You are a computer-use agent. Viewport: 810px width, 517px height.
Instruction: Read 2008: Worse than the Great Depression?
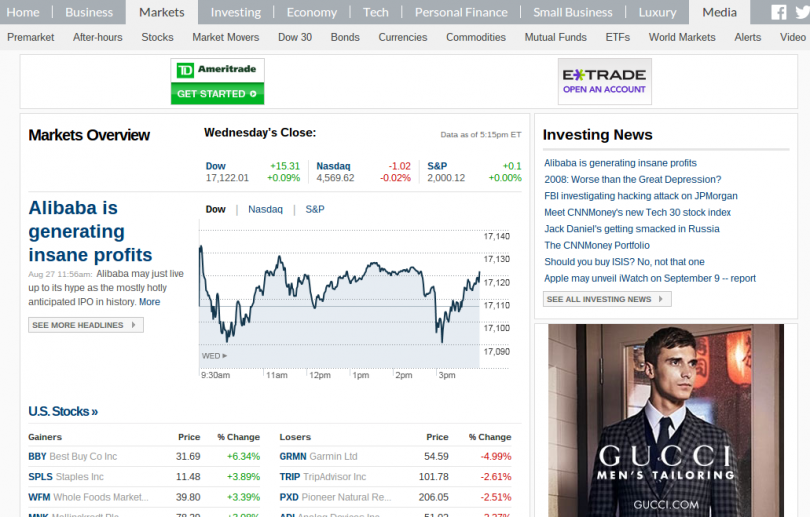click(x=632, y=179)
